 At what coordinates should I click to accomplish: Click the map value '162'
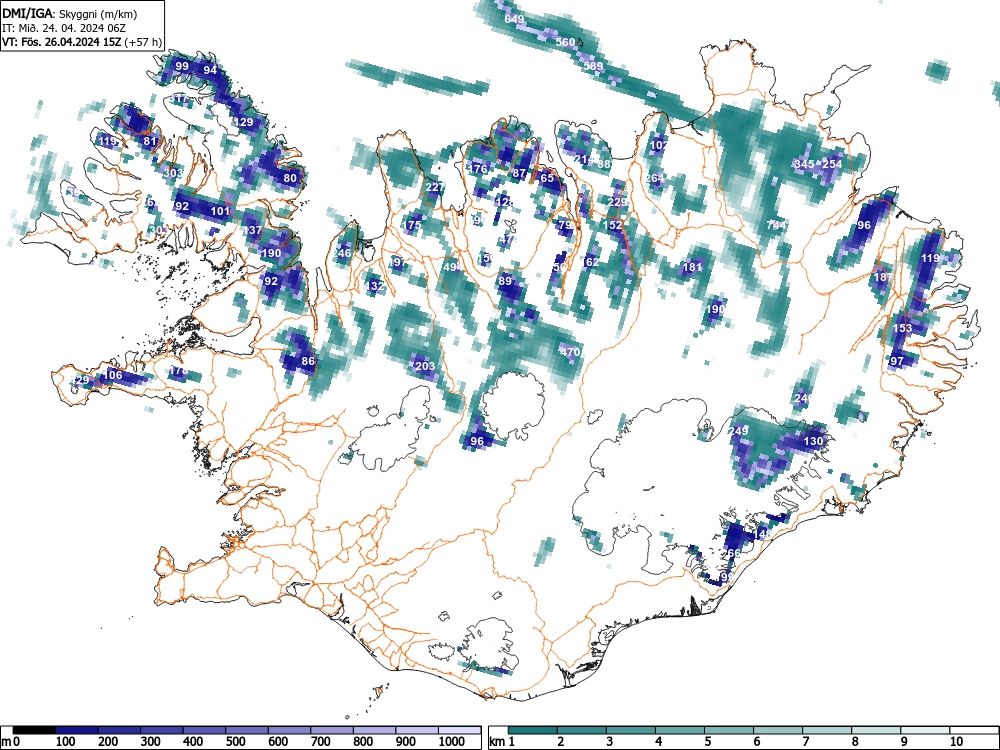click(591, 262)
